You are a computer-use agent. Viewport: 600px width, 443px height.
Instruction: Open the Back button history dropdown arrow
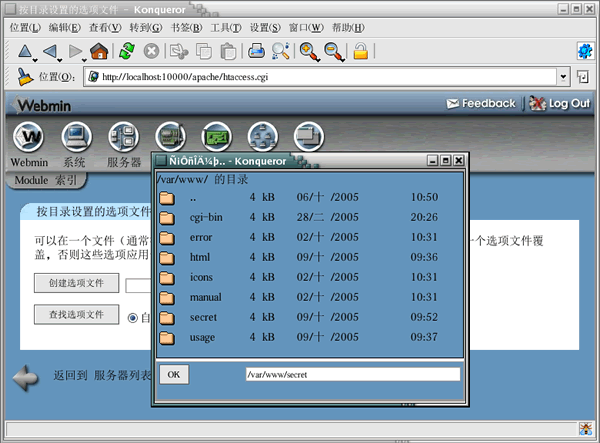pyautogui.click(x=59, y=60)
